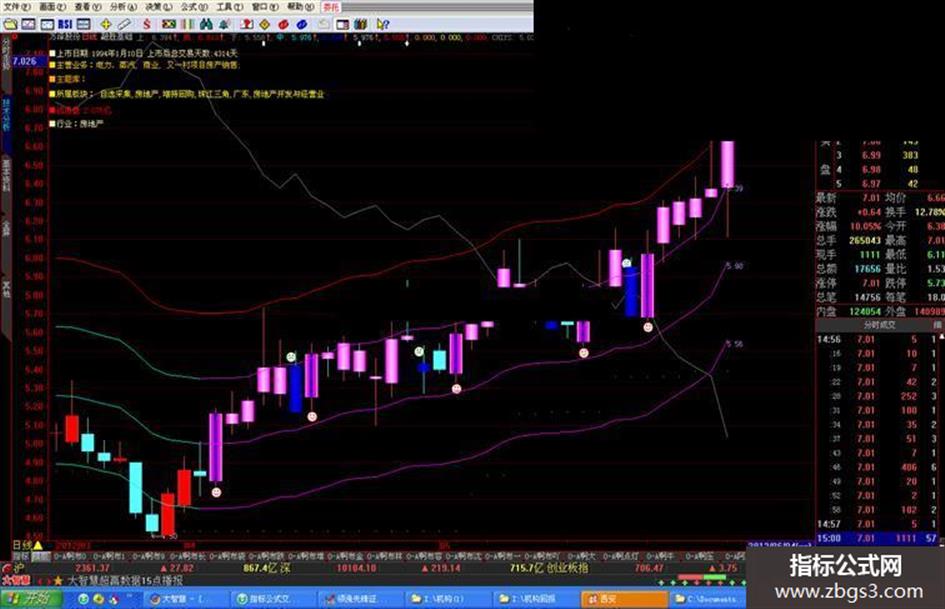Click the red-white icon right of the bell
Image resolution: width=945 pixels, height=609 pixels.
(246, 24)
